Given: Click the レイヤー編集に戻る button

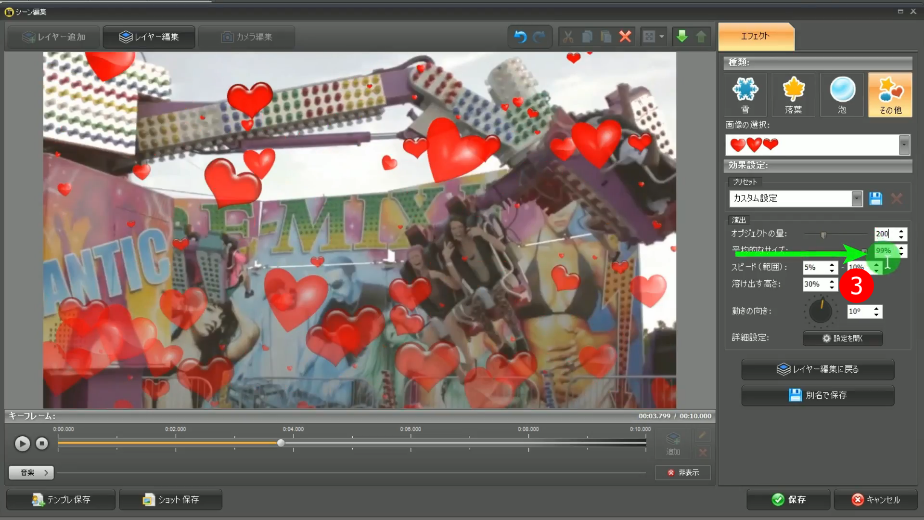Looking at the screenshot, I should 818,369.
